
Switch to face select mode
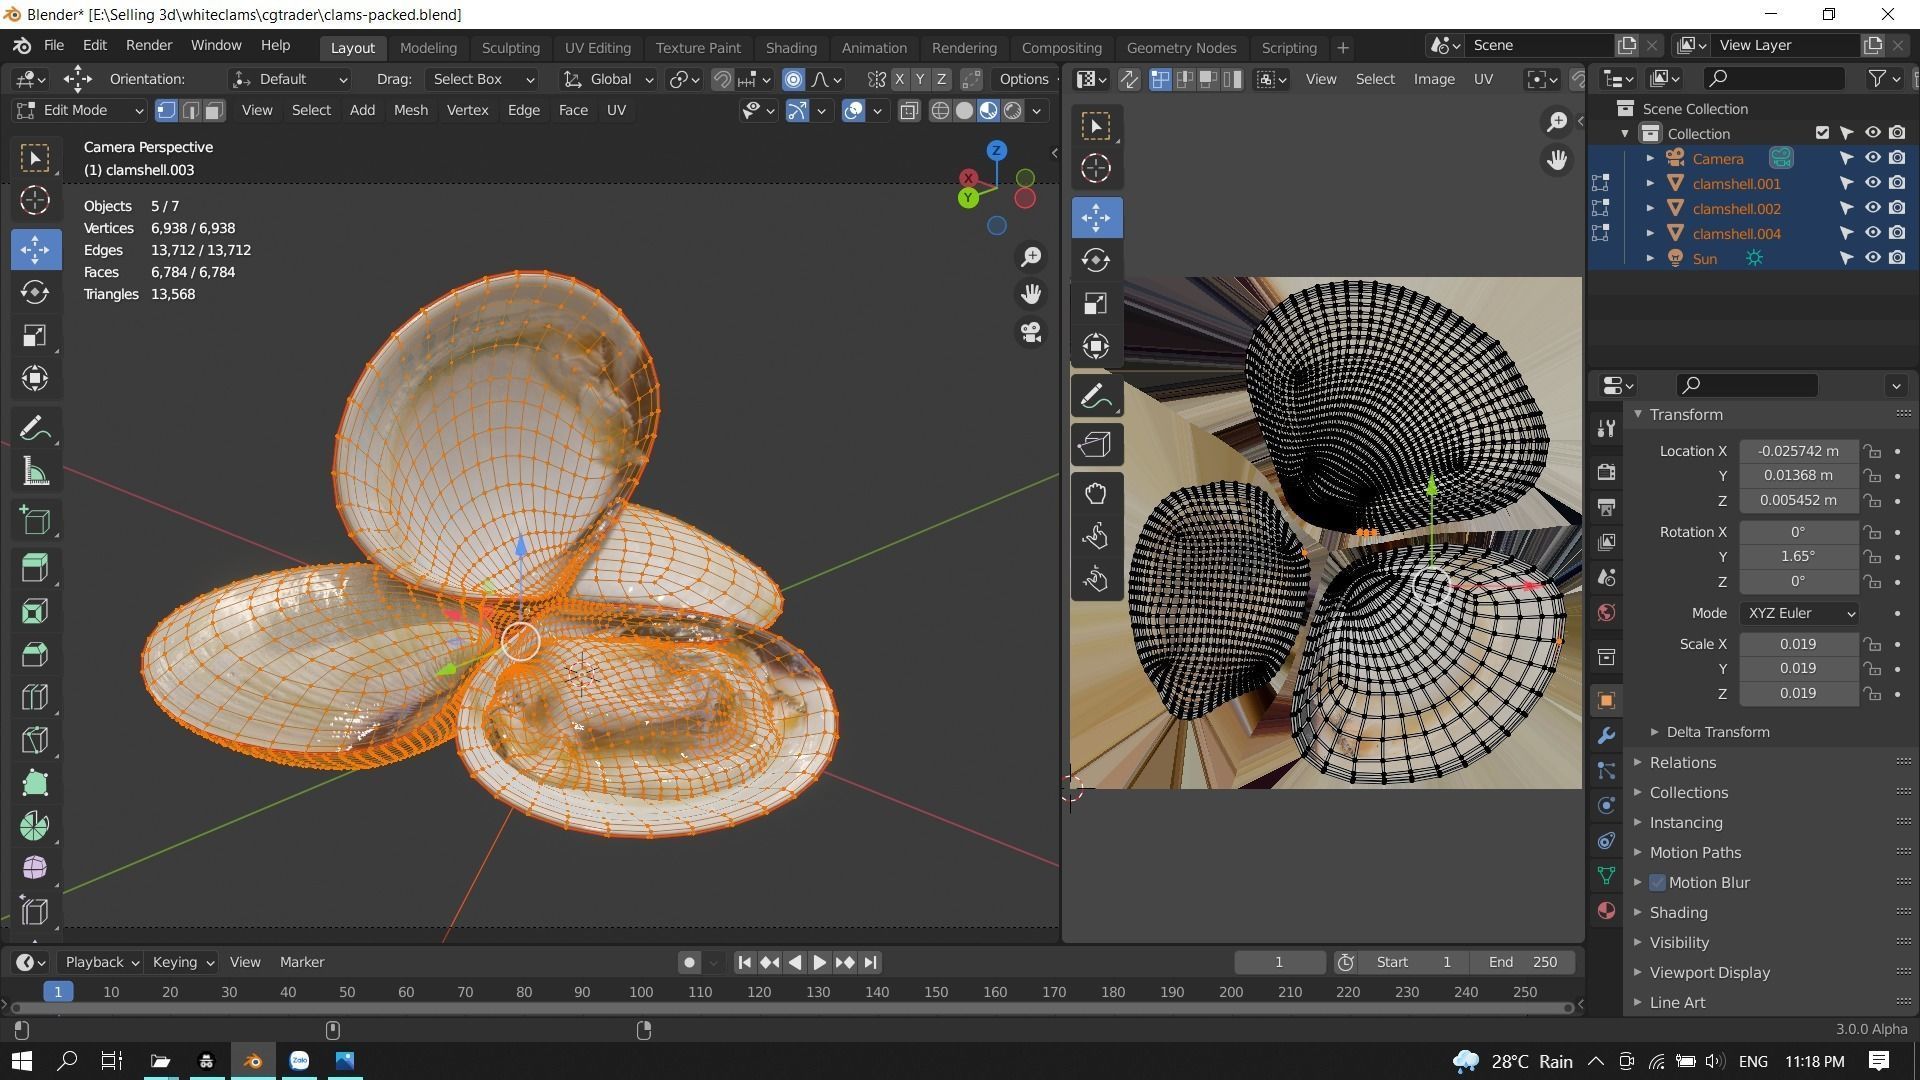coord(215,110)
